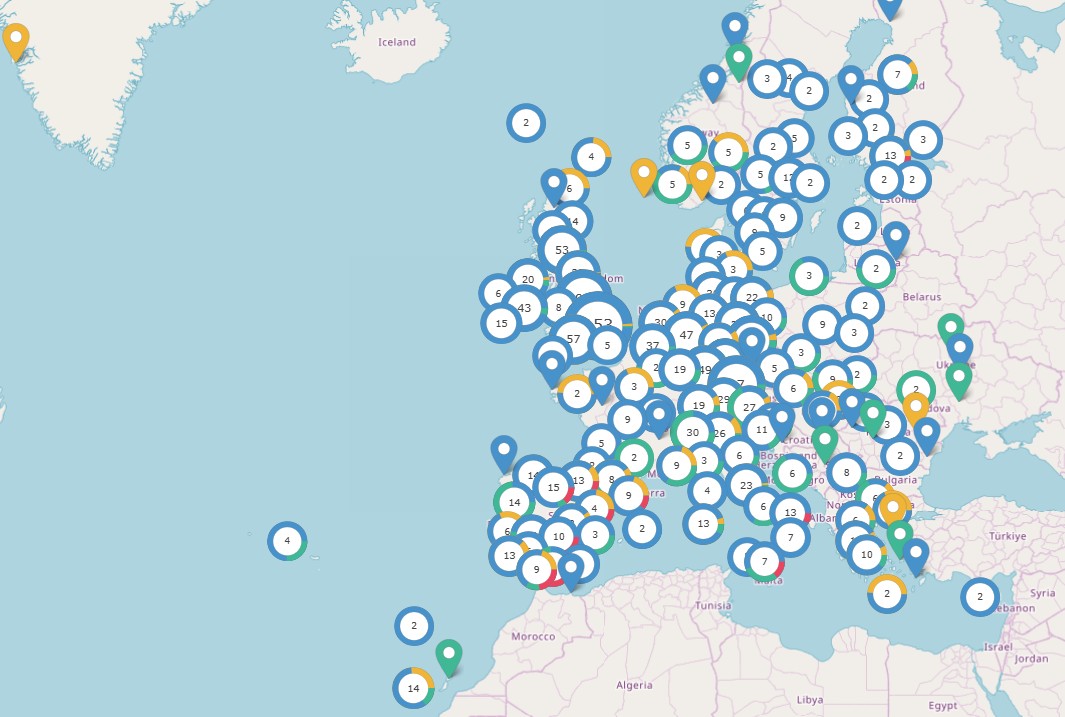The height and width of the screenshot is (717, 1065).
Task: Expand the cluster of 7 in Finland
Action: tap(897, 74)
